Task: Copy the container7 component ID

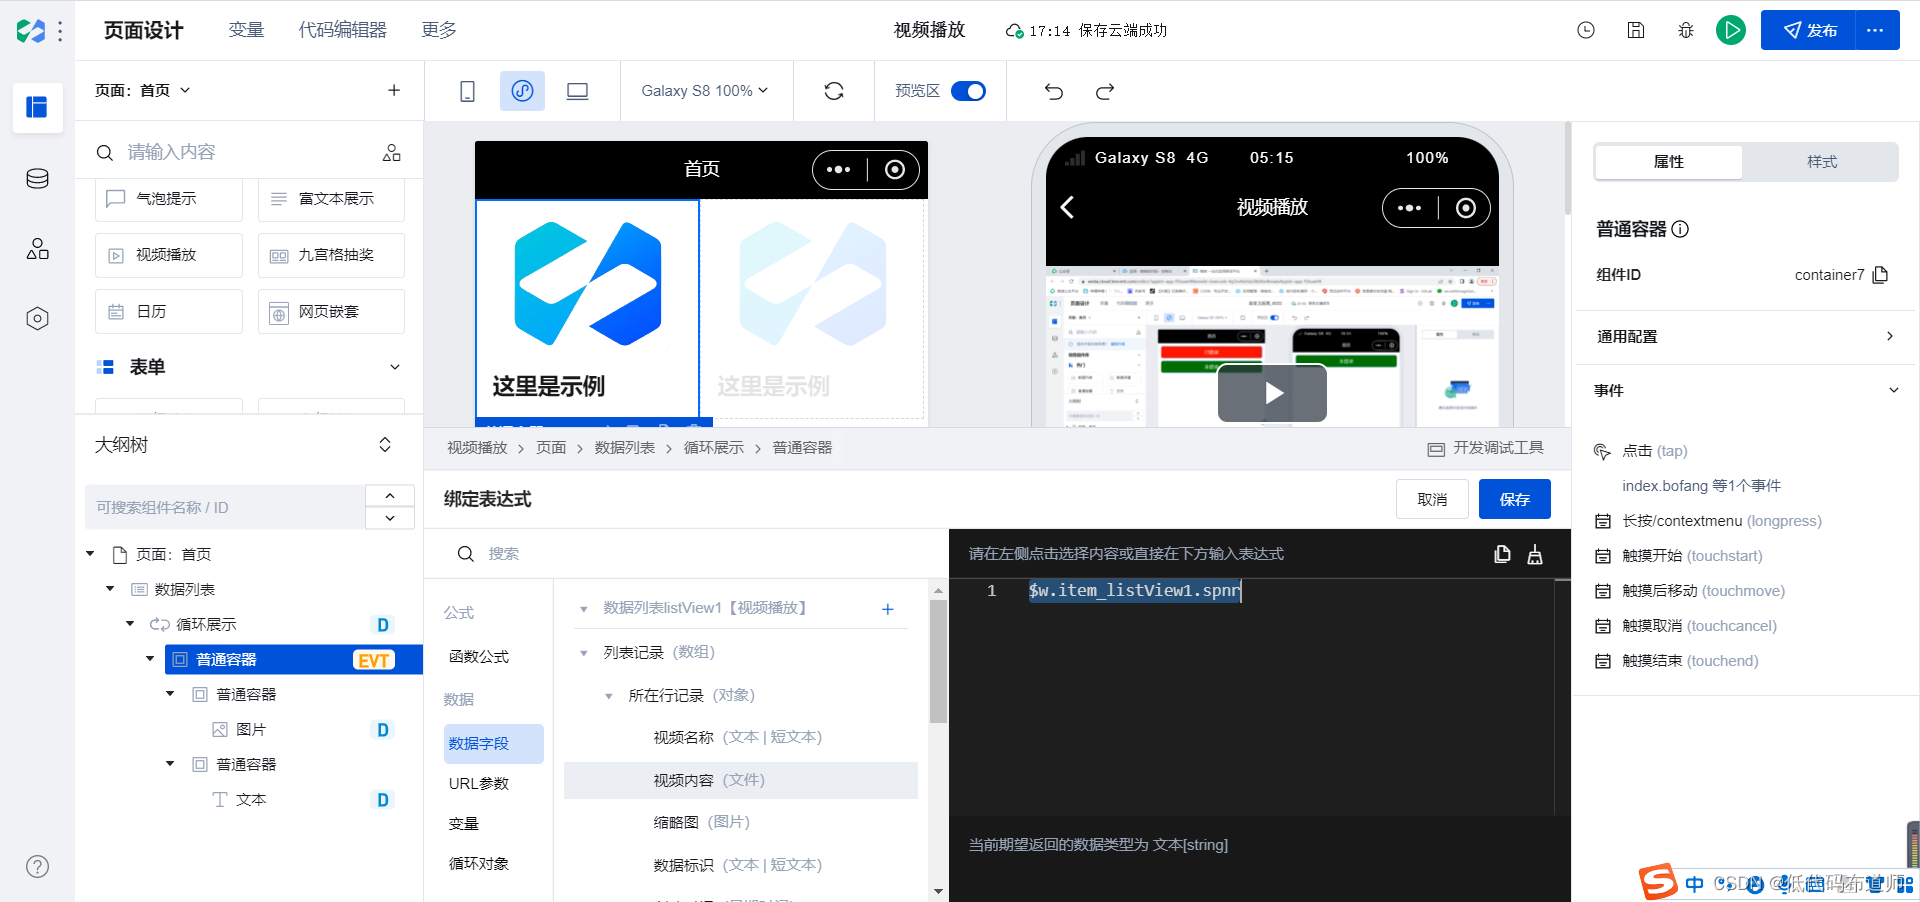Action: [x=1880, y=275]
